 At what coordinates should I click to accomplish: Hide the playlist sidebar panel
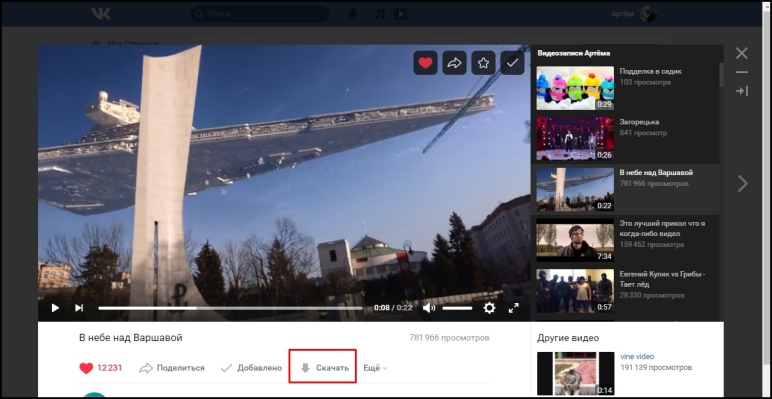[741, 91]
